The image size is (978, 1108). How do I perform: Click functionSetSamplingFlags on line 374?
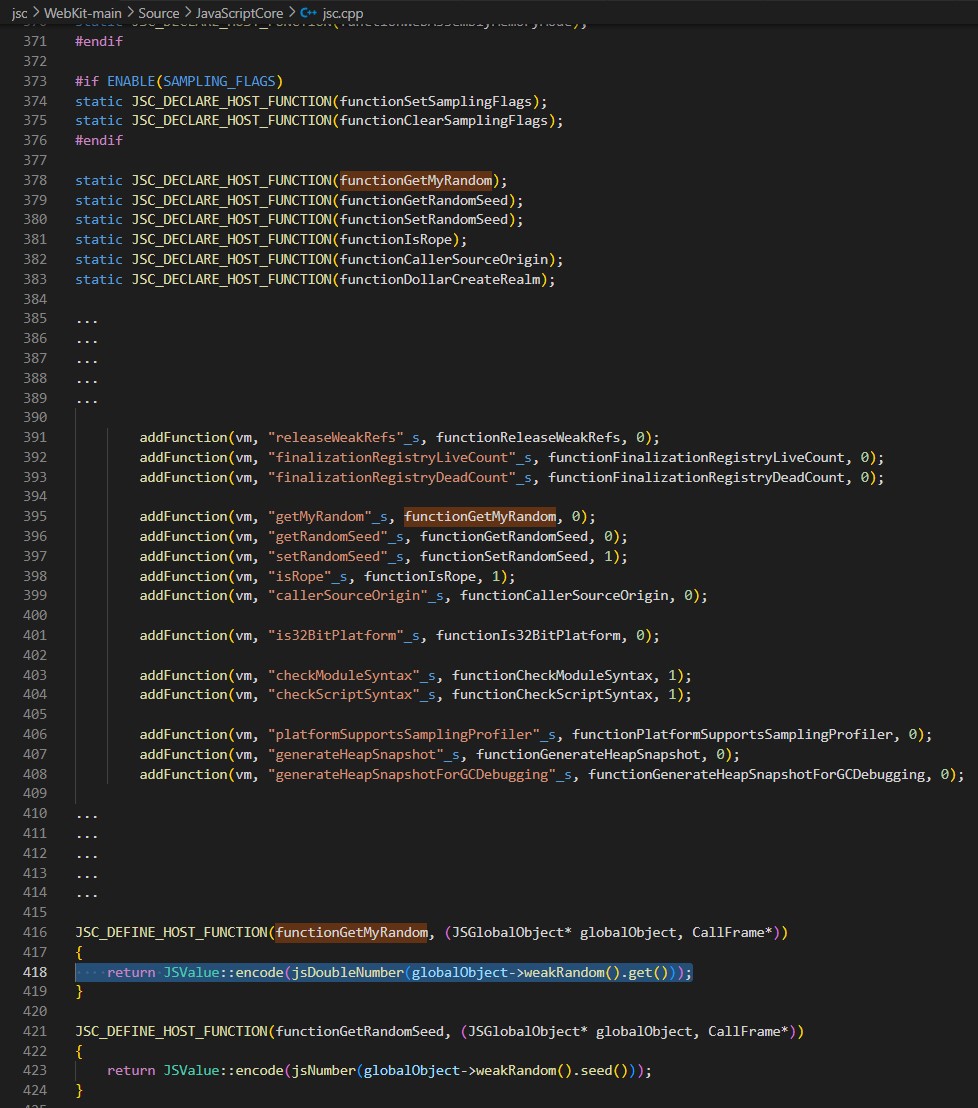[x=435, y=101]
